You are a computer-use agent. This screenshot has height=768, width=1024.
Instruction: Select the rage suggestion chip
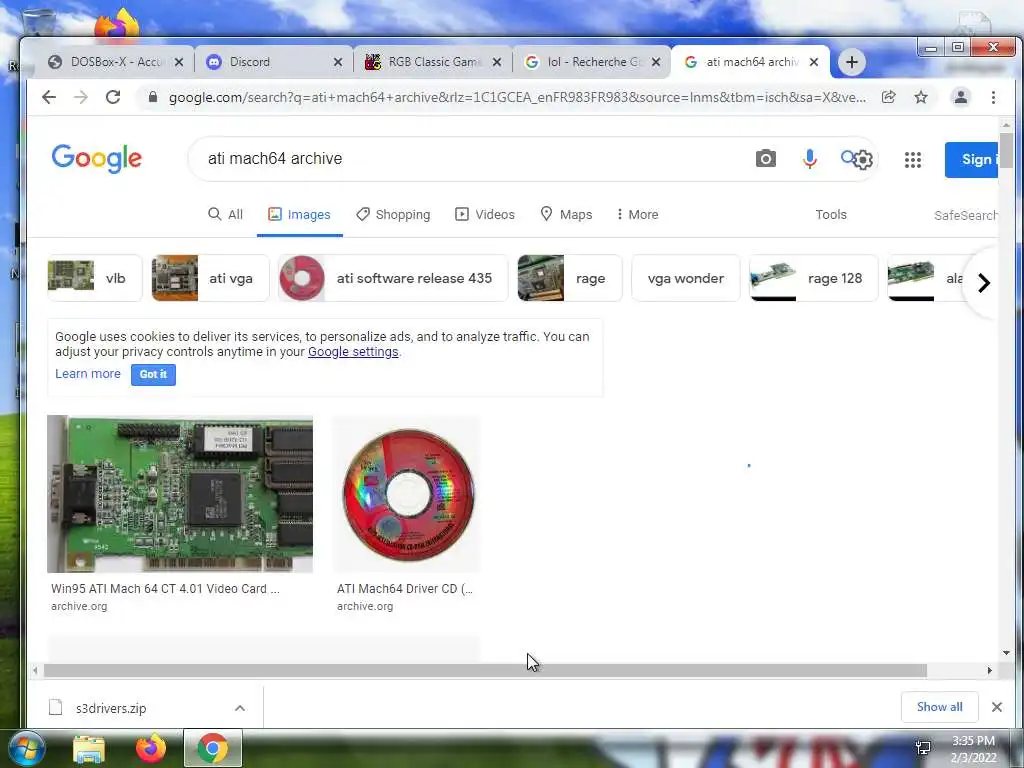coord(569,278)
